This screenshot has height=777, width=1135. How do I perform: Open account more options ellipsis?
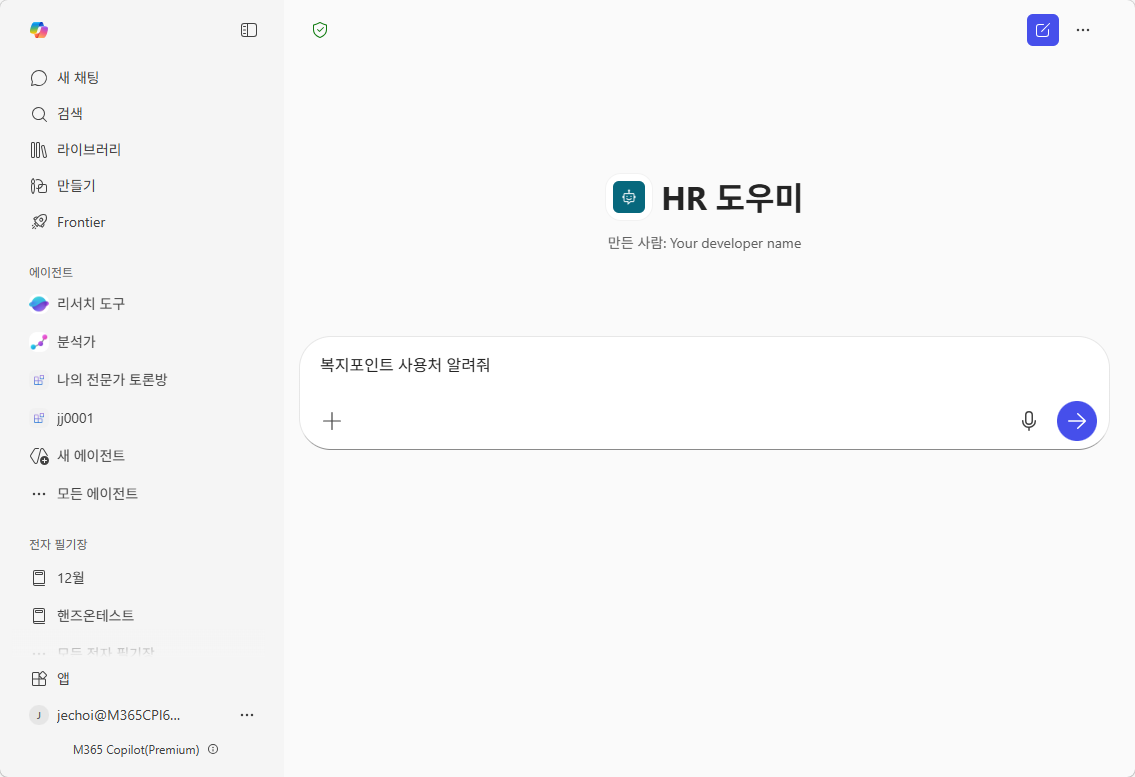247,715
